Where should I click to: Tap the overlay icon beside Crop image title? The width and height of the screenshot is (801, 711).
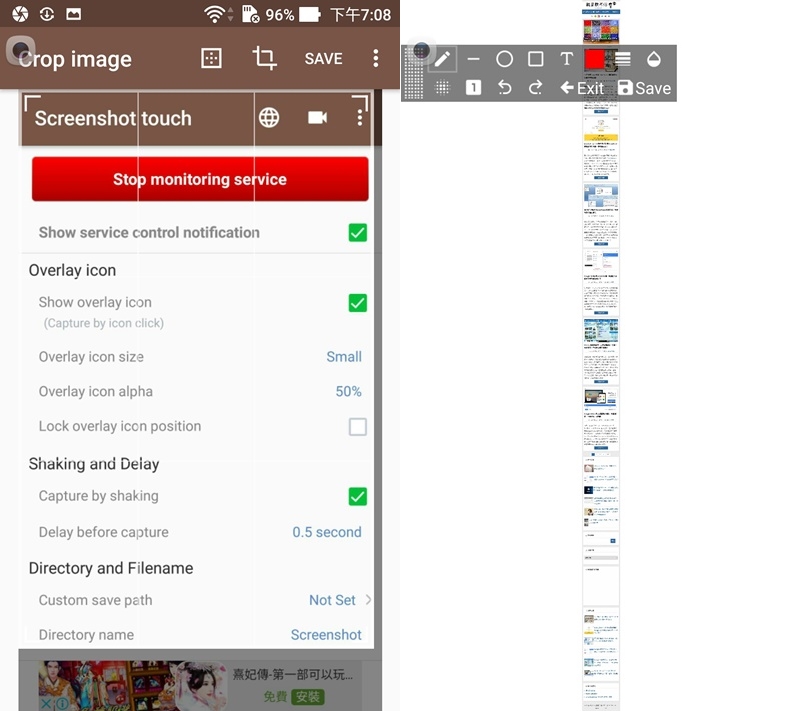click(20, 50)
